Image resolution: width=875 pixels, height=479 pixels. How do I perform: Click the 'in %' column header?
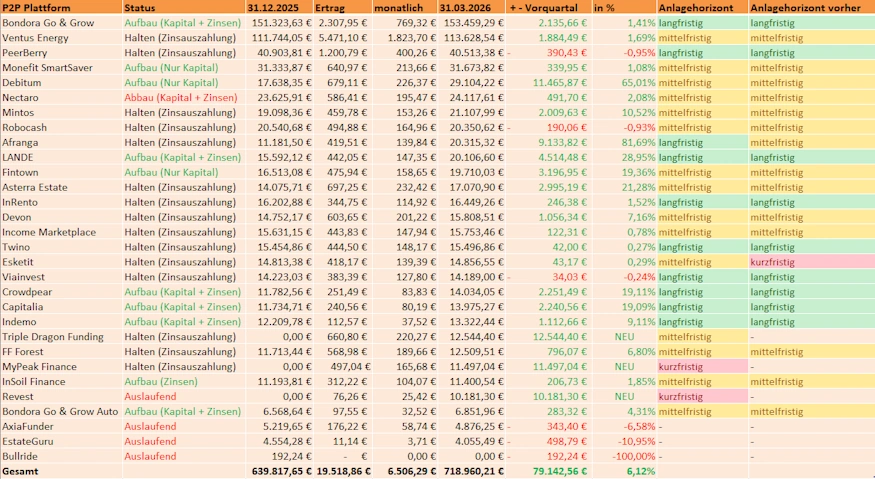(x=624, y=7)
